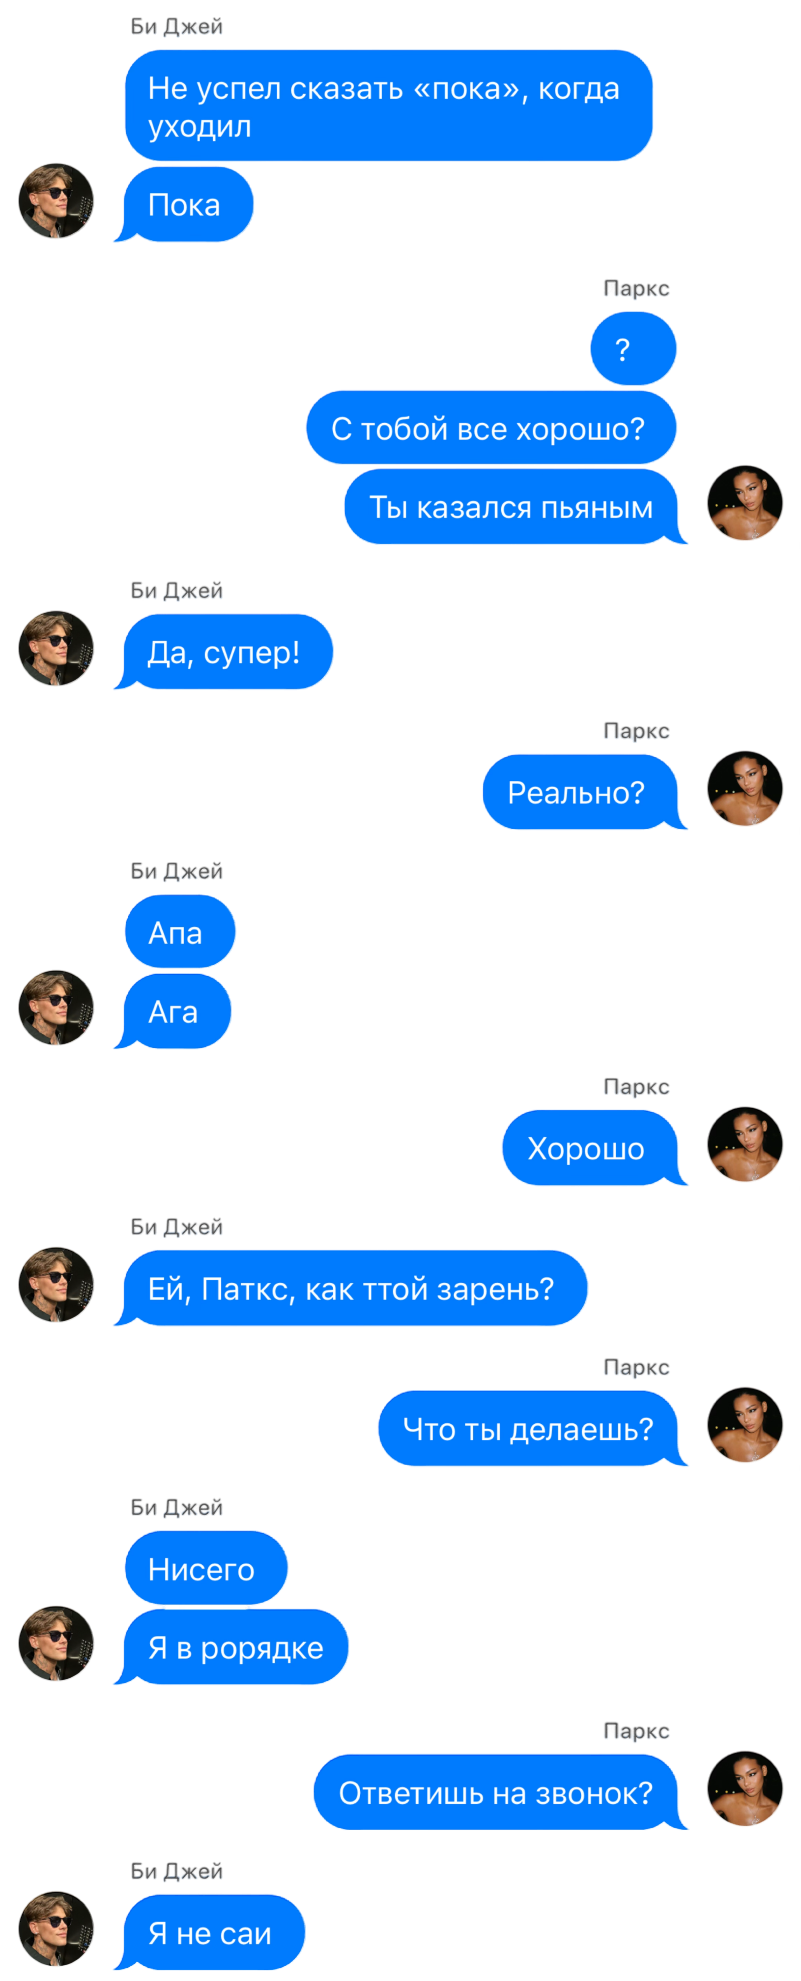This screenshot has height=1981, width=801.
Task: Tap the 'Нисего' message bubble
Action: (206, 1568)
